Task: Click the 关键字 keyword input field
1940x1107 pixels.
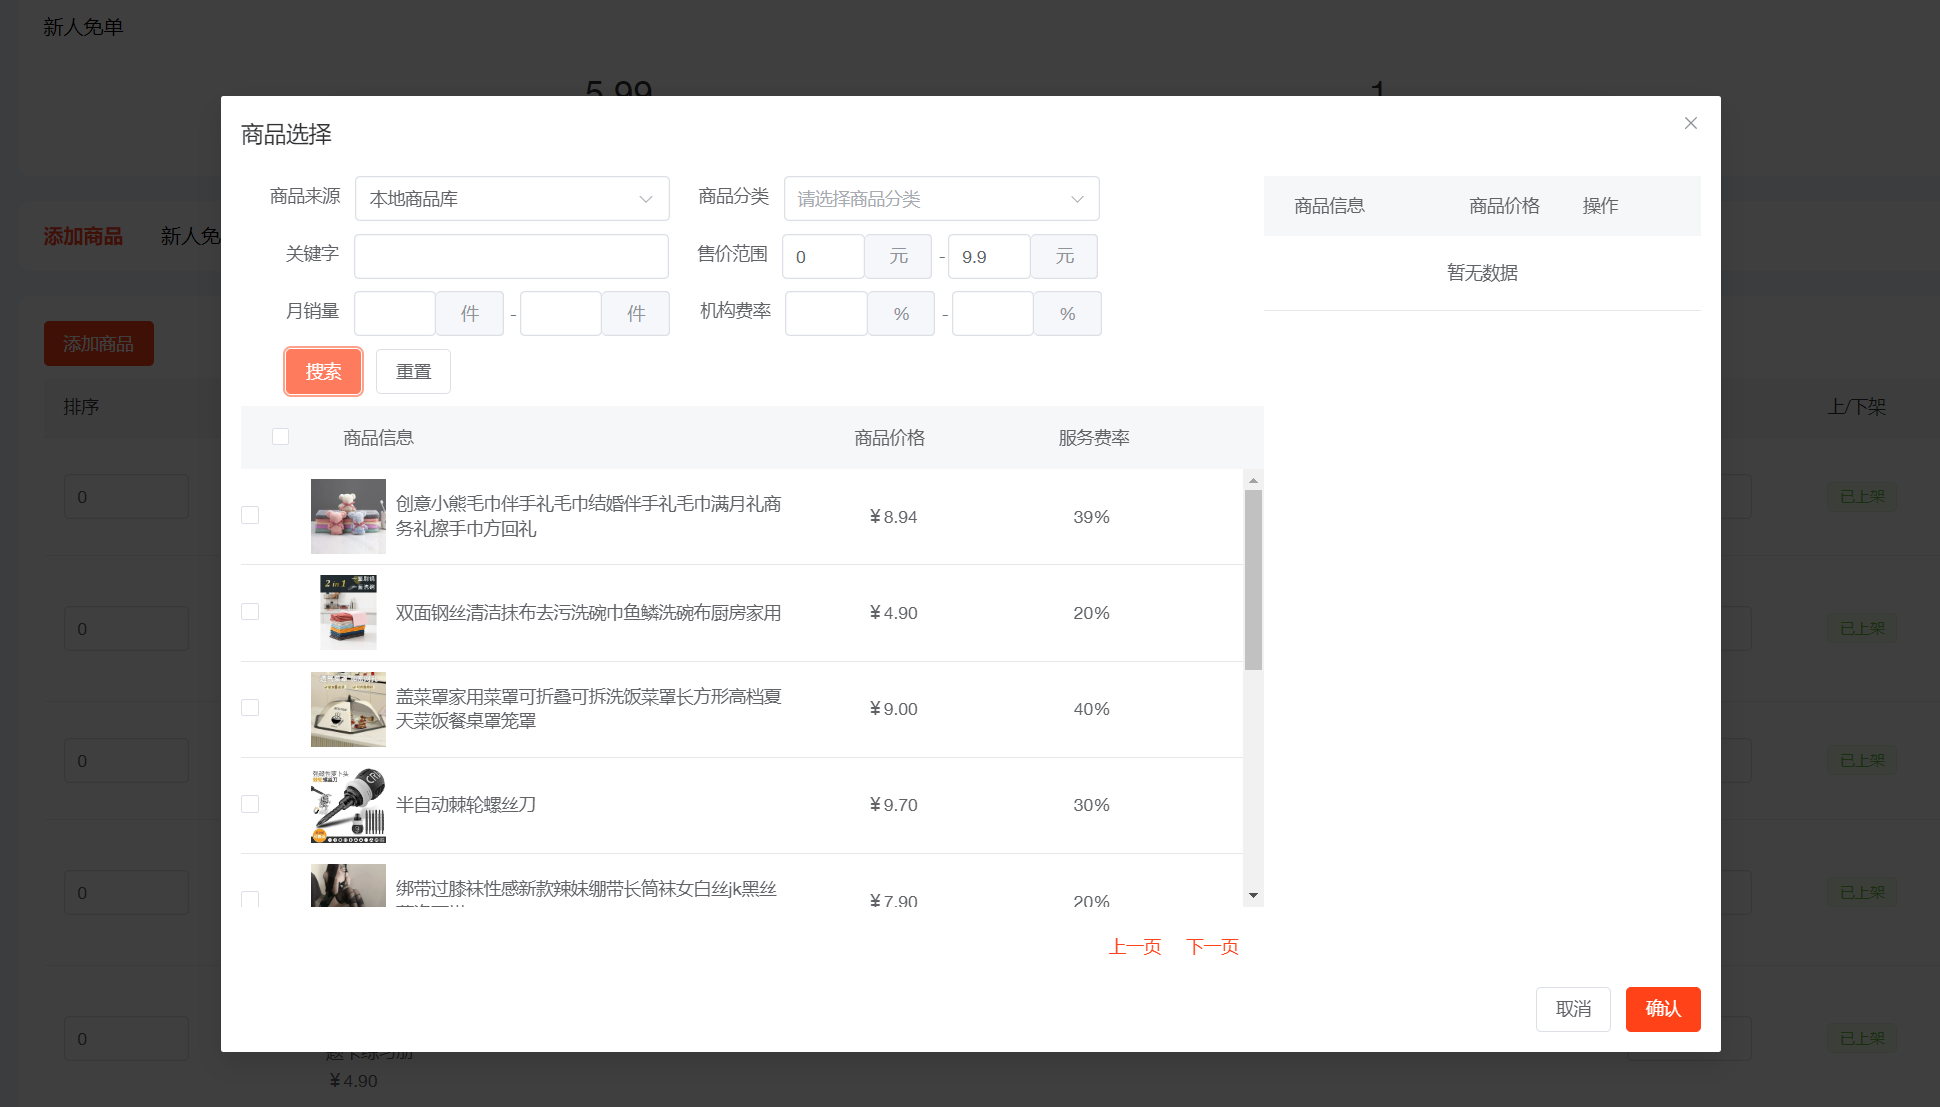Action: point(511,256)
